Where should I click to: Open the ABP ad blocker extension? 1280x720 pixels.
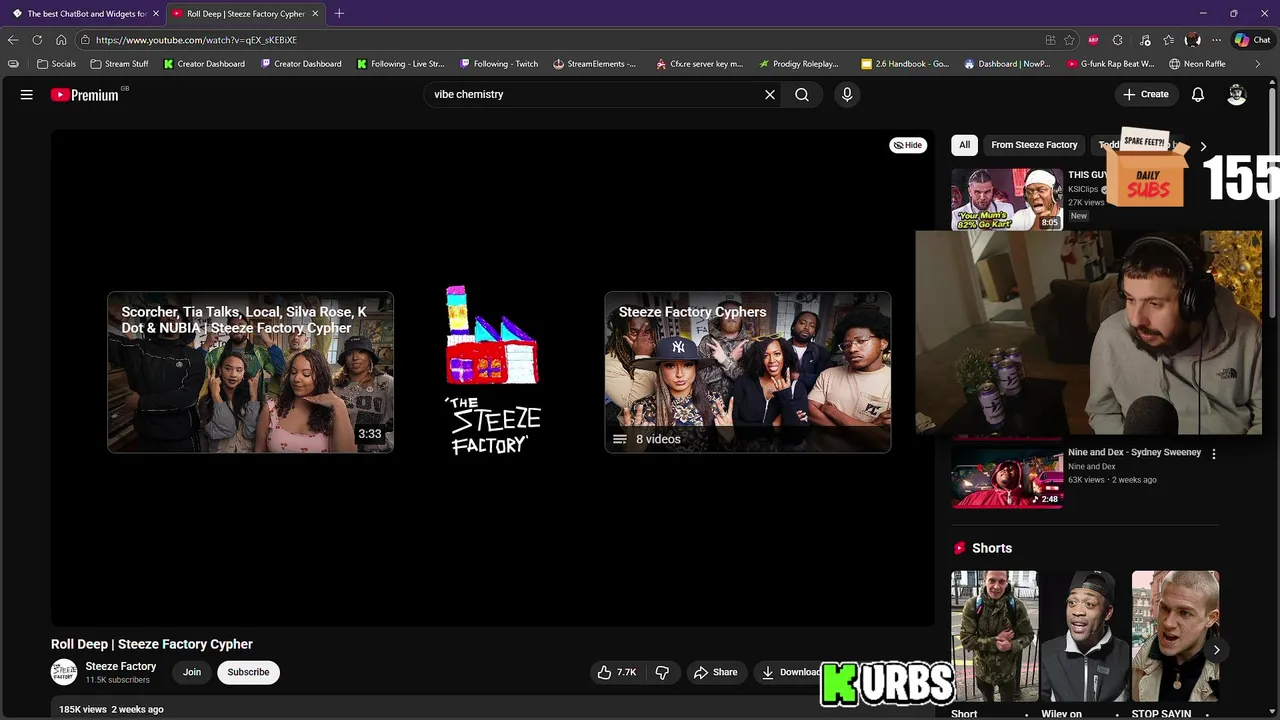click(x=1093, y=40)
